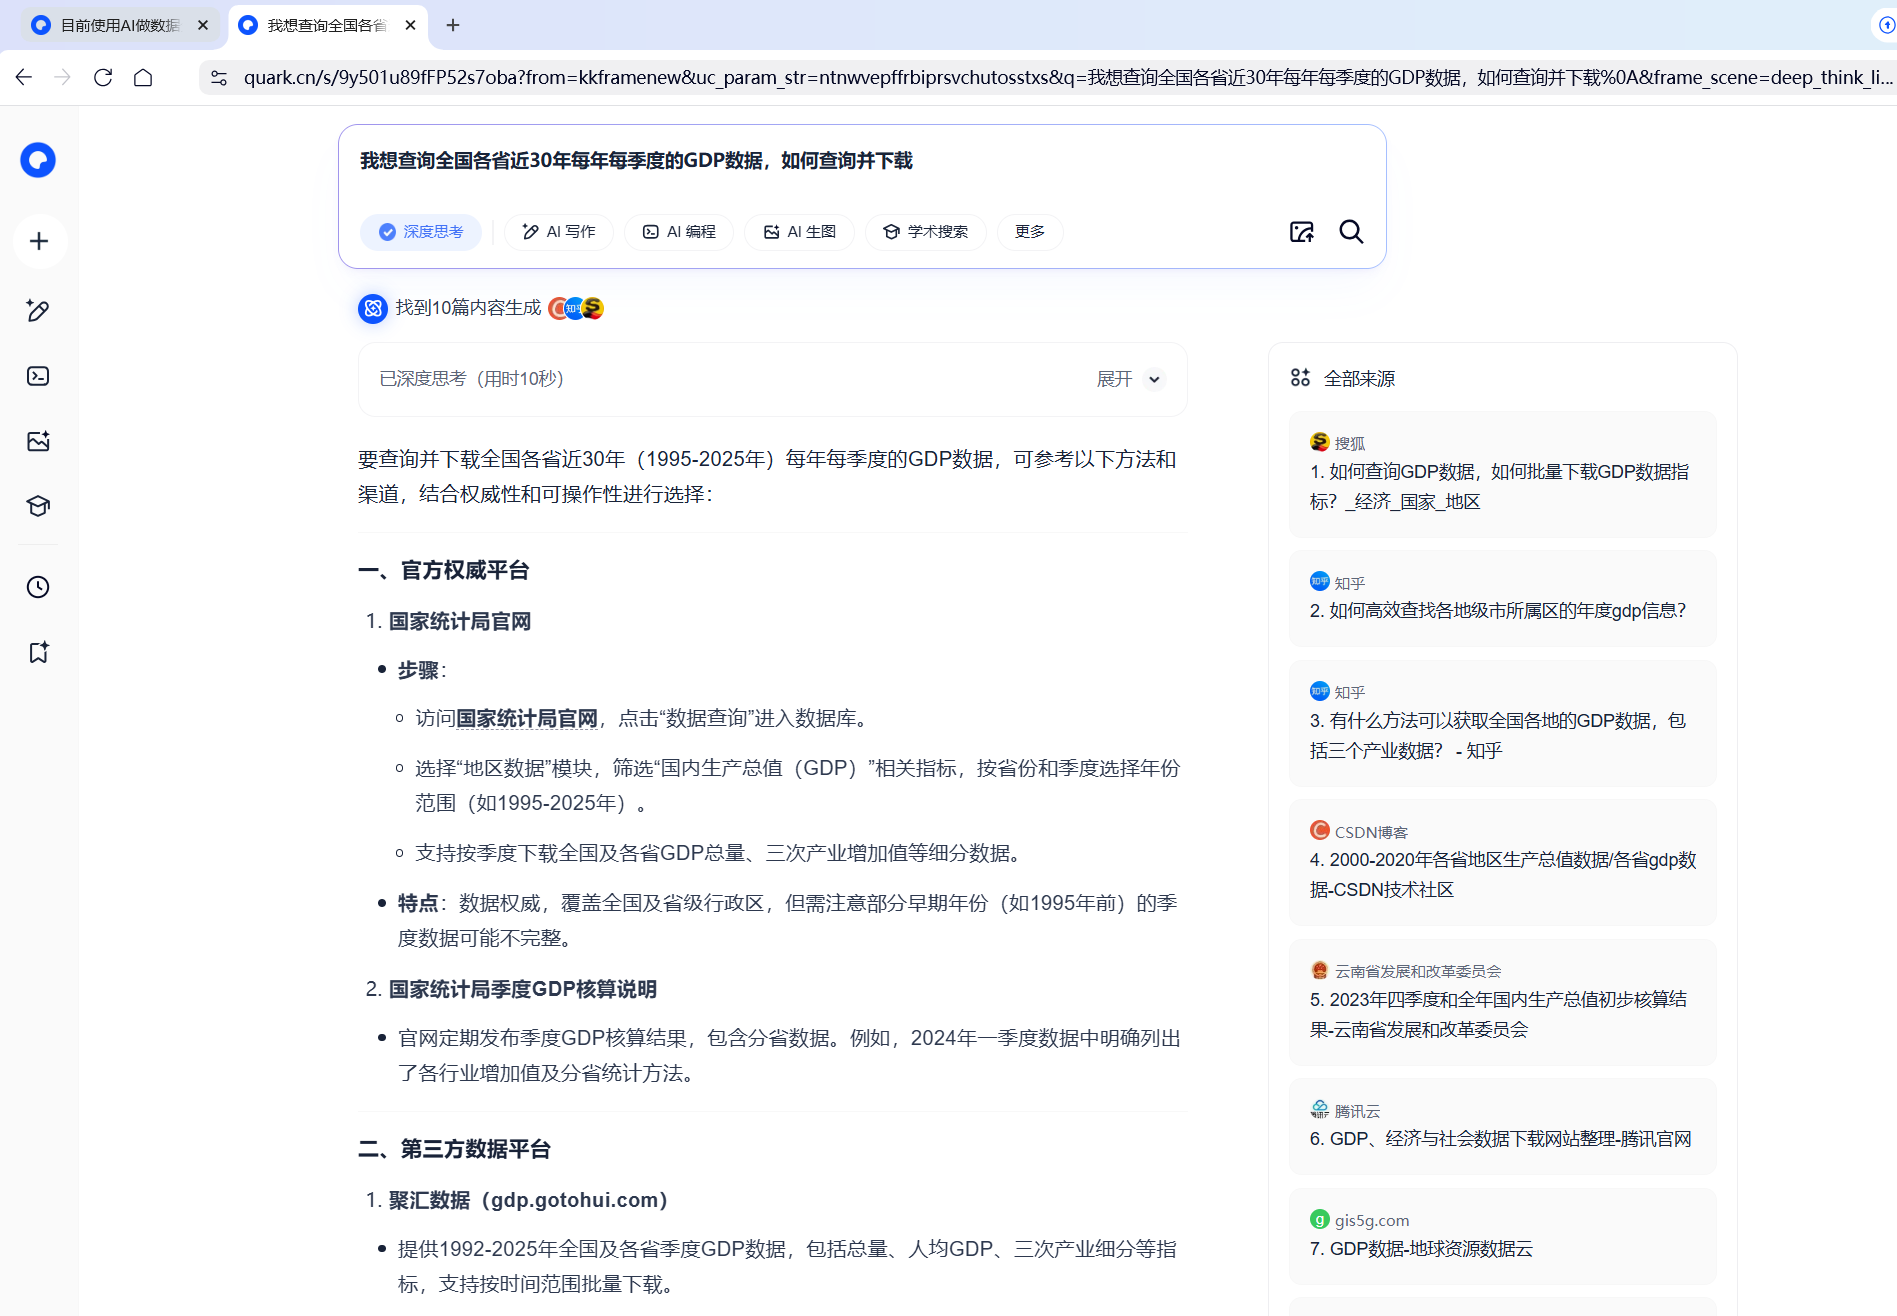Click the image upload icon in search box
Viewport: 1897px width, 1316px height.
(1301, 232)
